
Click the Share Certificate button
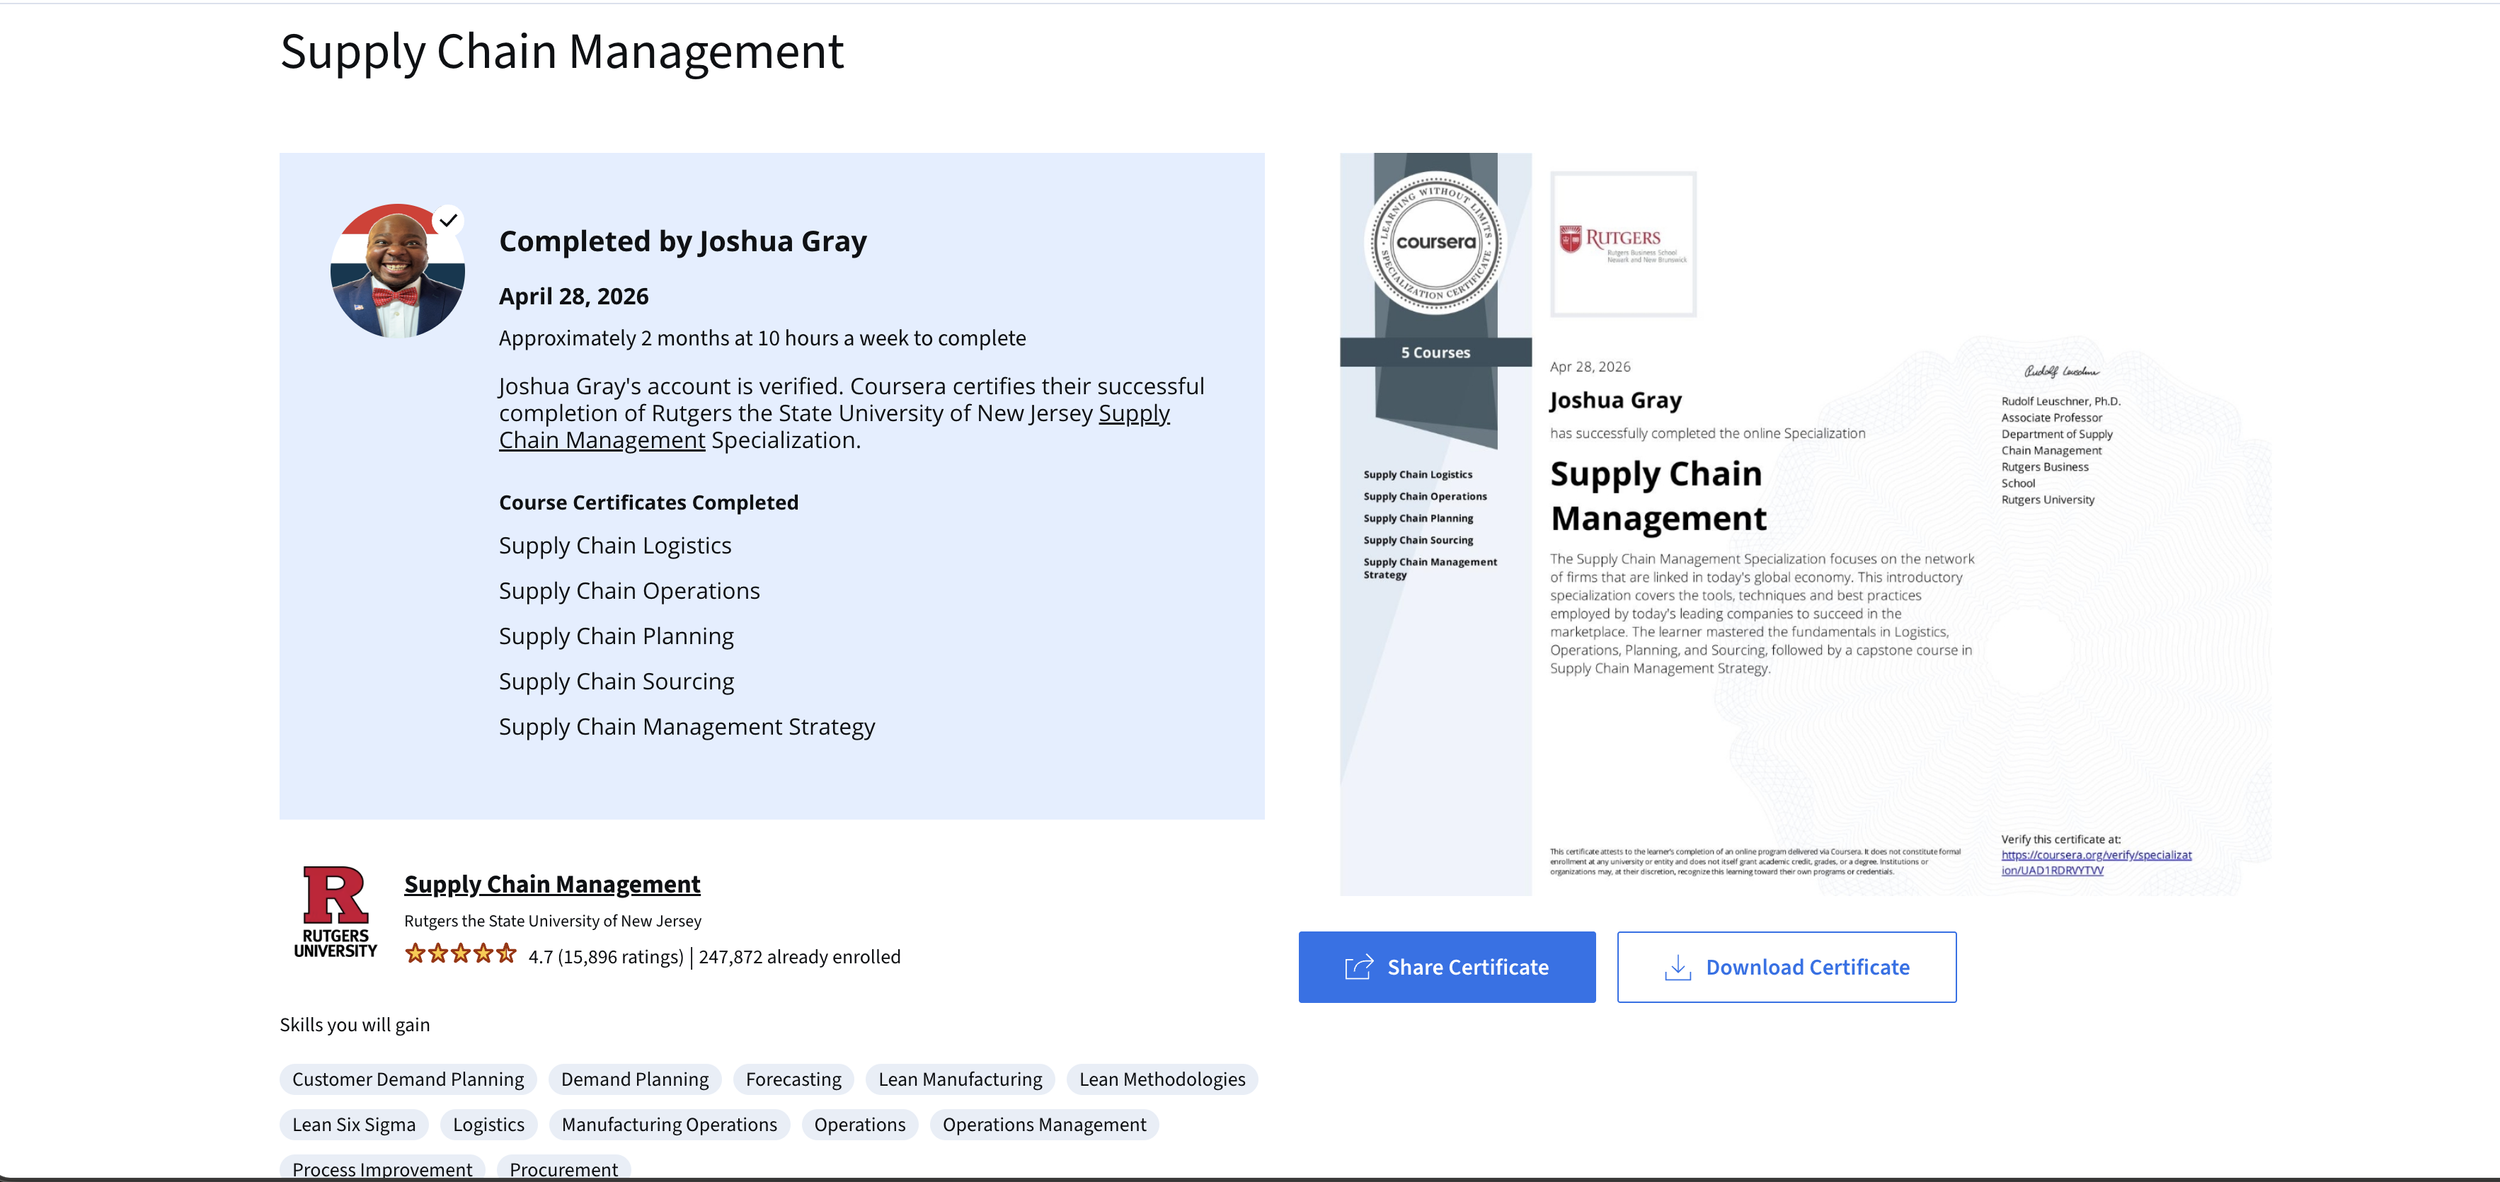pyautogui.click(x=1447, y=967)
